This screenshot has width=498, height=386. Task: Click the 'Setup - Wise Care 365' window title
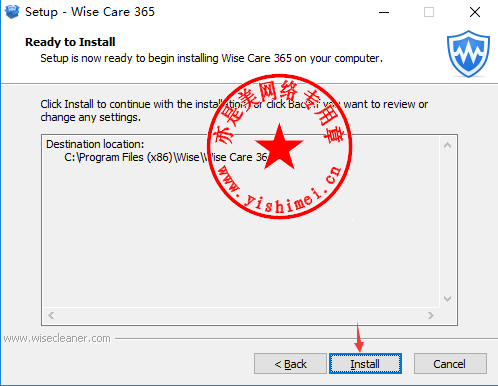click(x=90, y=12)
